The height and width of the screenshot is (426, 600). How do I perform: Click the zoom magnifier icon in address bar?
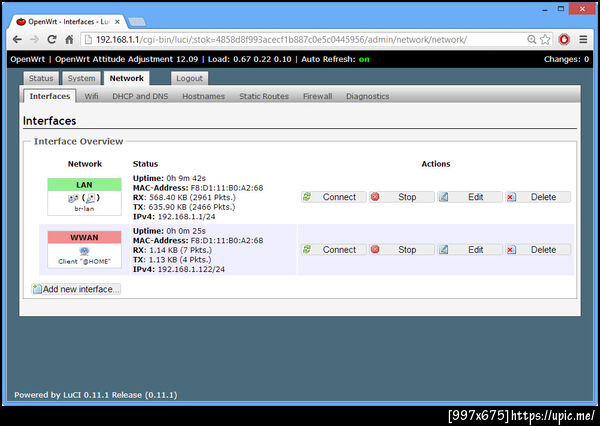pos(532,39)
